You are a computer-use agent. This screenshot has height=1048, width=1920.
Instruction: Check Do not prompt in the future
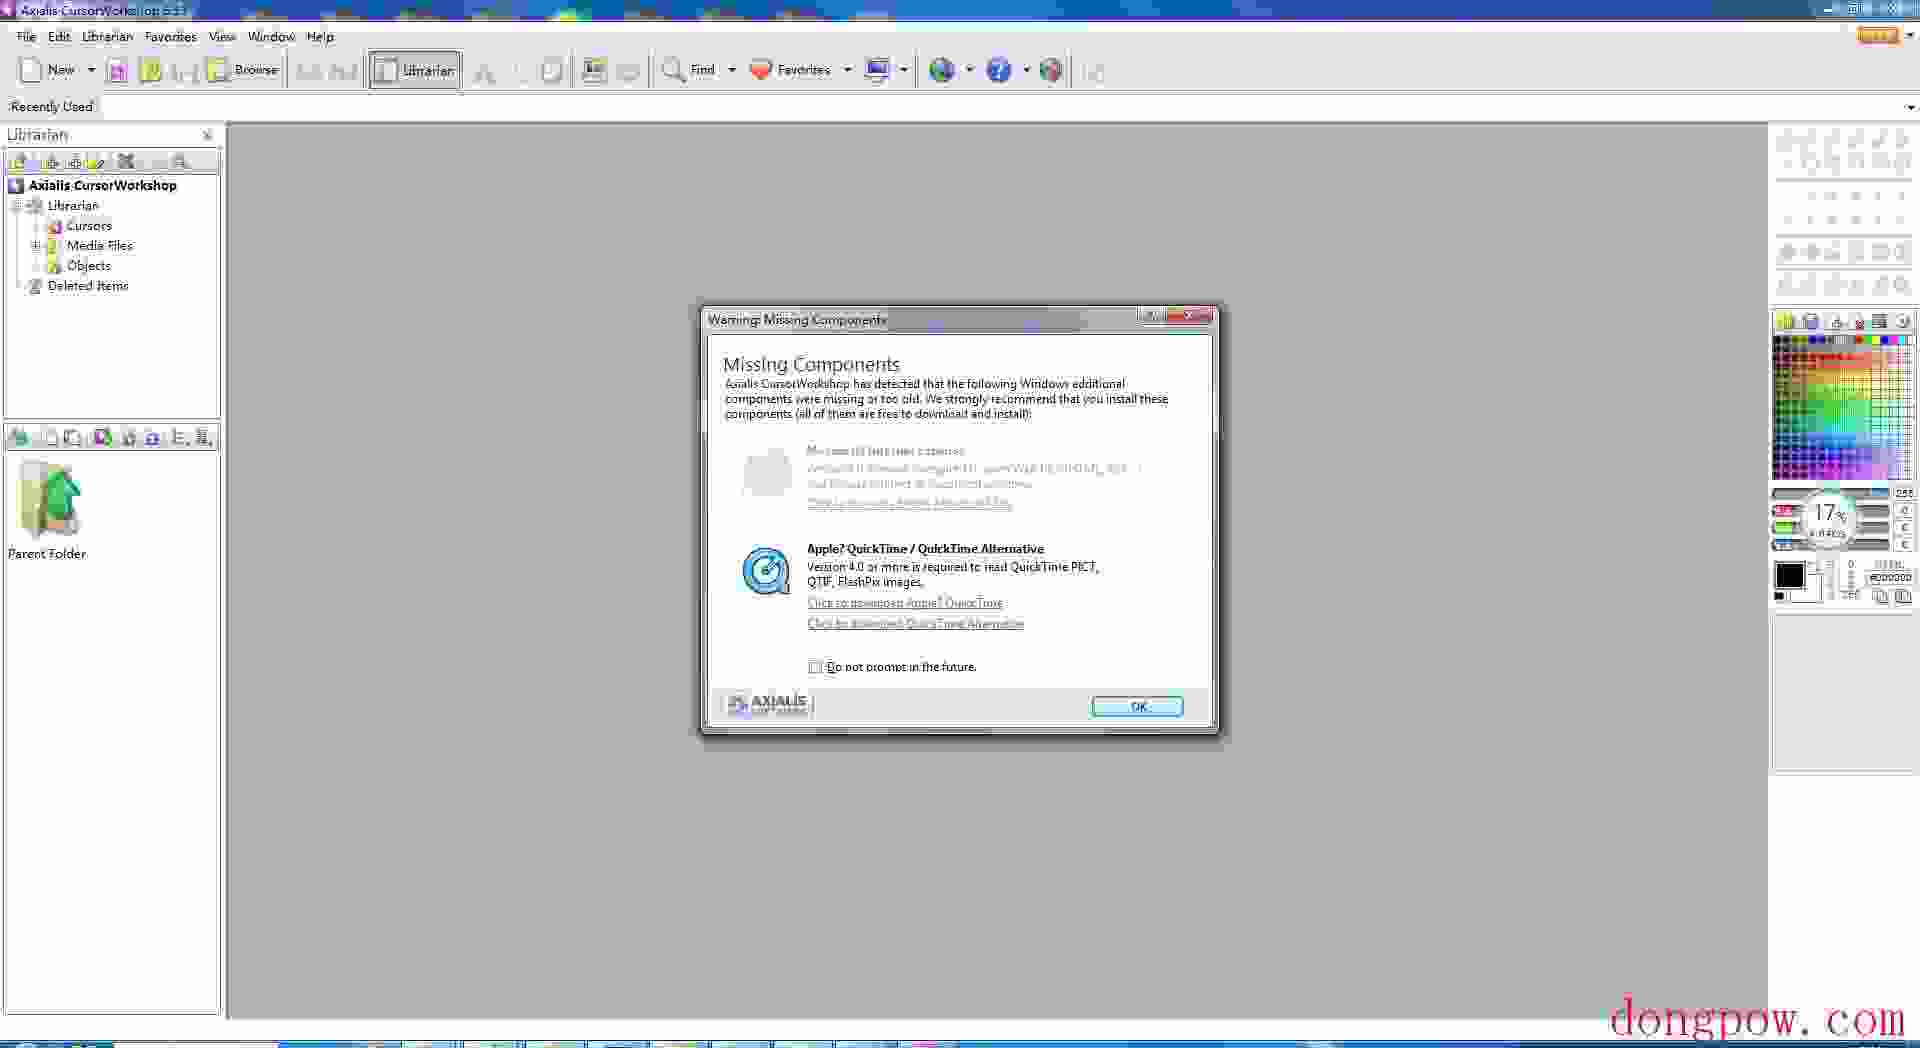pyautogui.click(x=815, y=667)
